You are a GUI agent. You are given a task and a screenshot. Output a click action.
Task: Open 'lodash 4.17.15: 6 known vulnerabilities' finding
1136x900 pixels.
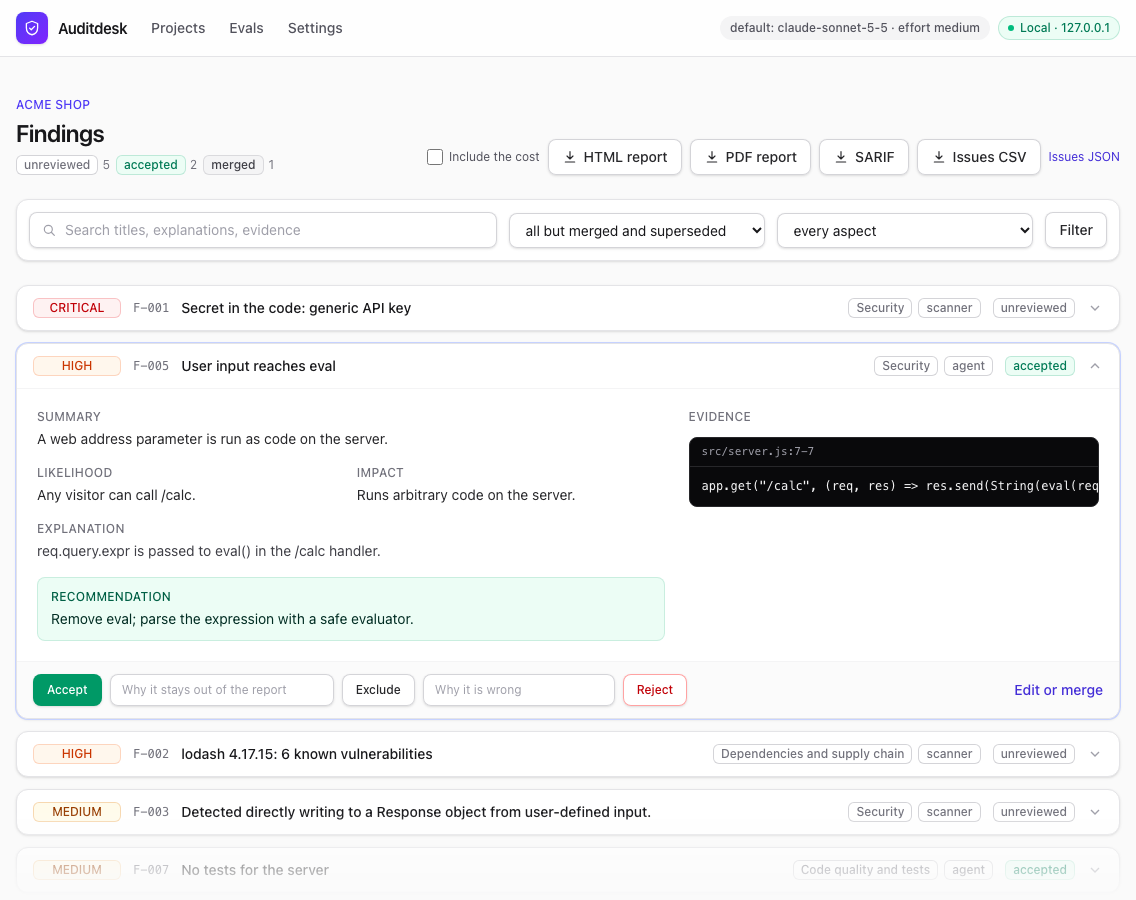[x=307, y=754]
